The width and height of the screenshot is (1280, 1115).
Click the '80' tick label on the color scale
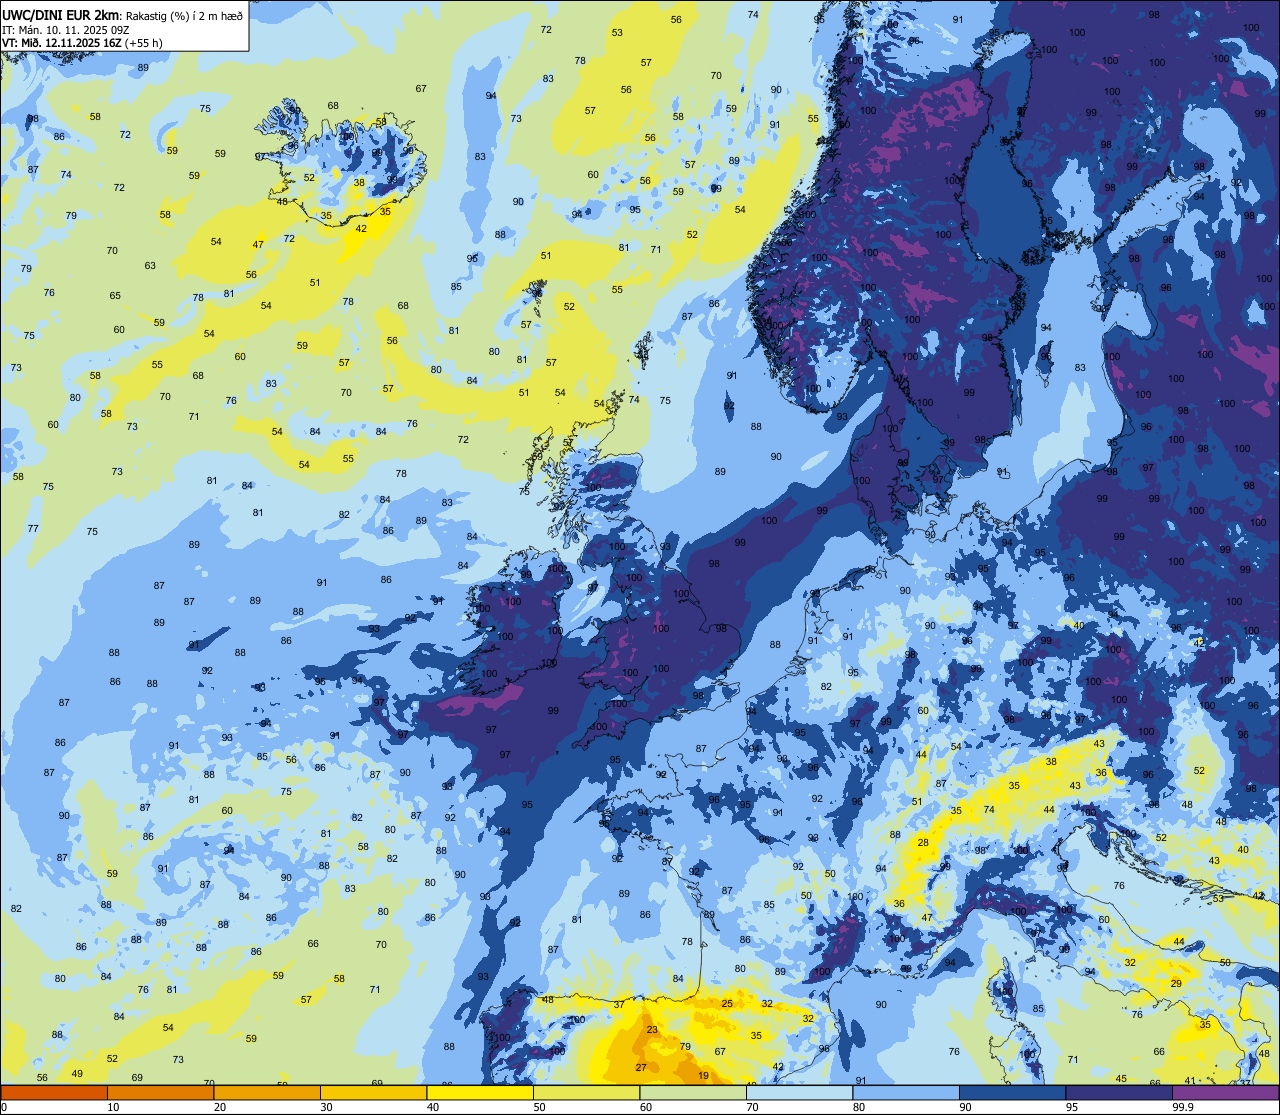859,1107
